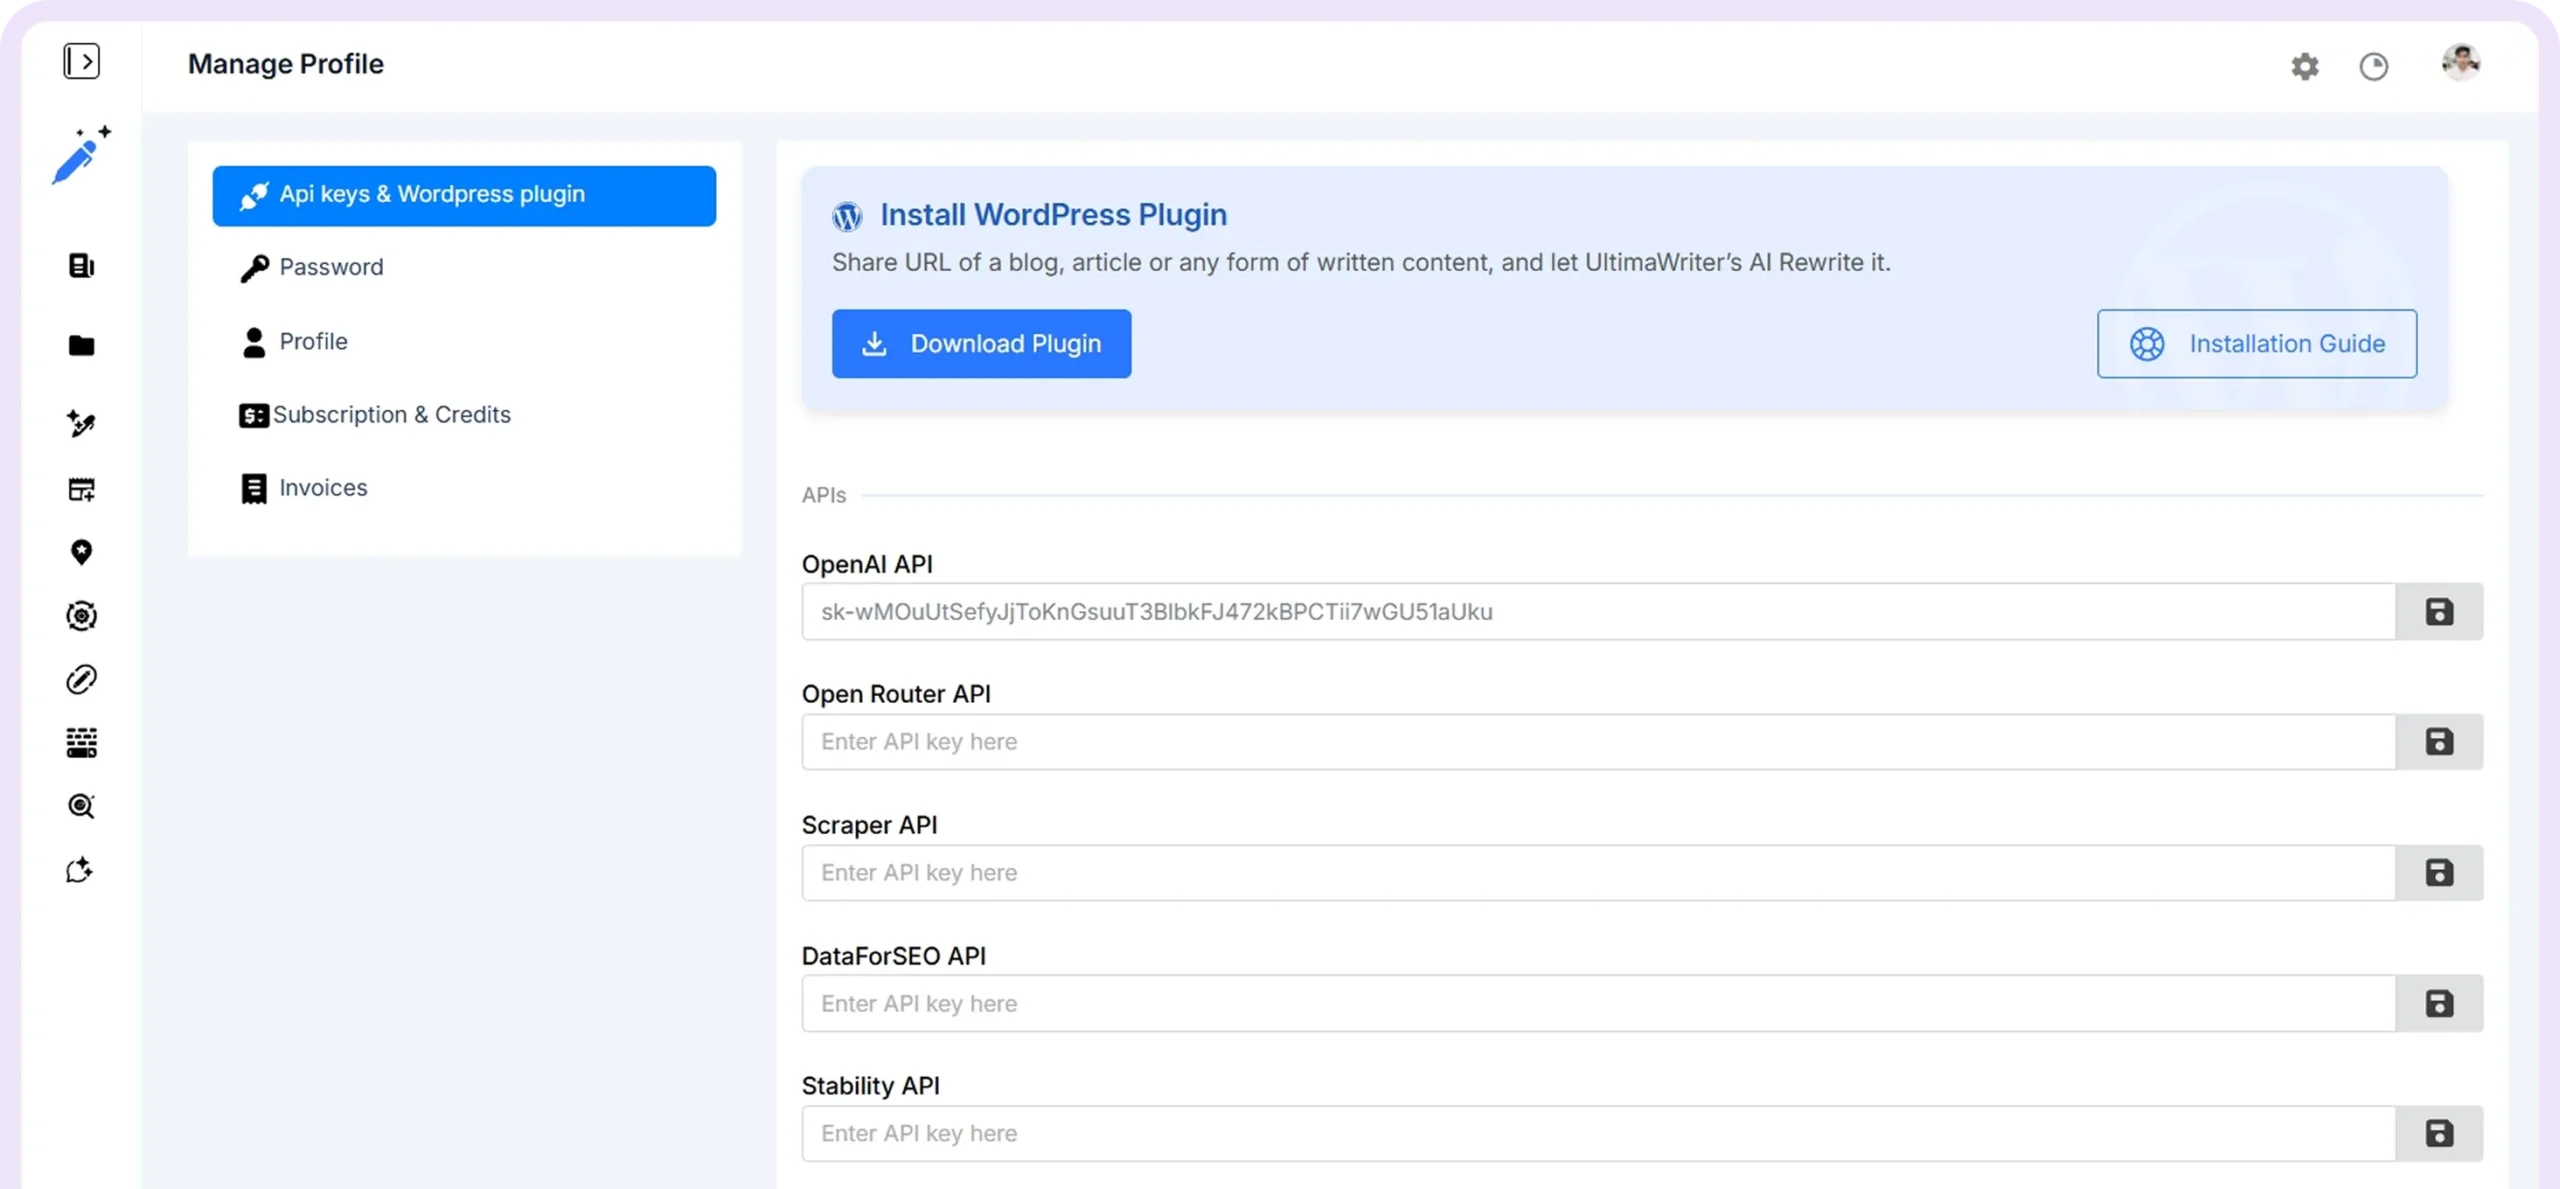Viewport: 2560px width, 1189px height.
Task: Open the Installation Guide
Action: coord(2257,343)
